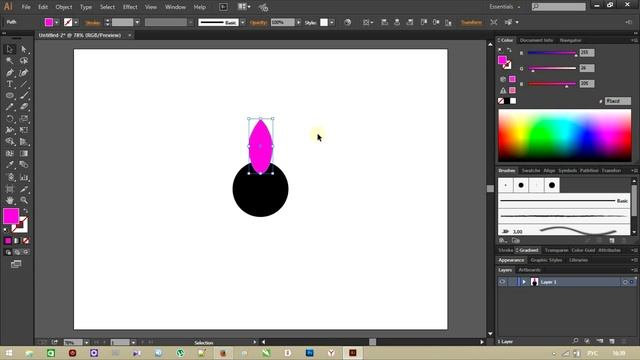640x360 pixels.
Task: Select the Mesh tool
Action: coord(10,153)
